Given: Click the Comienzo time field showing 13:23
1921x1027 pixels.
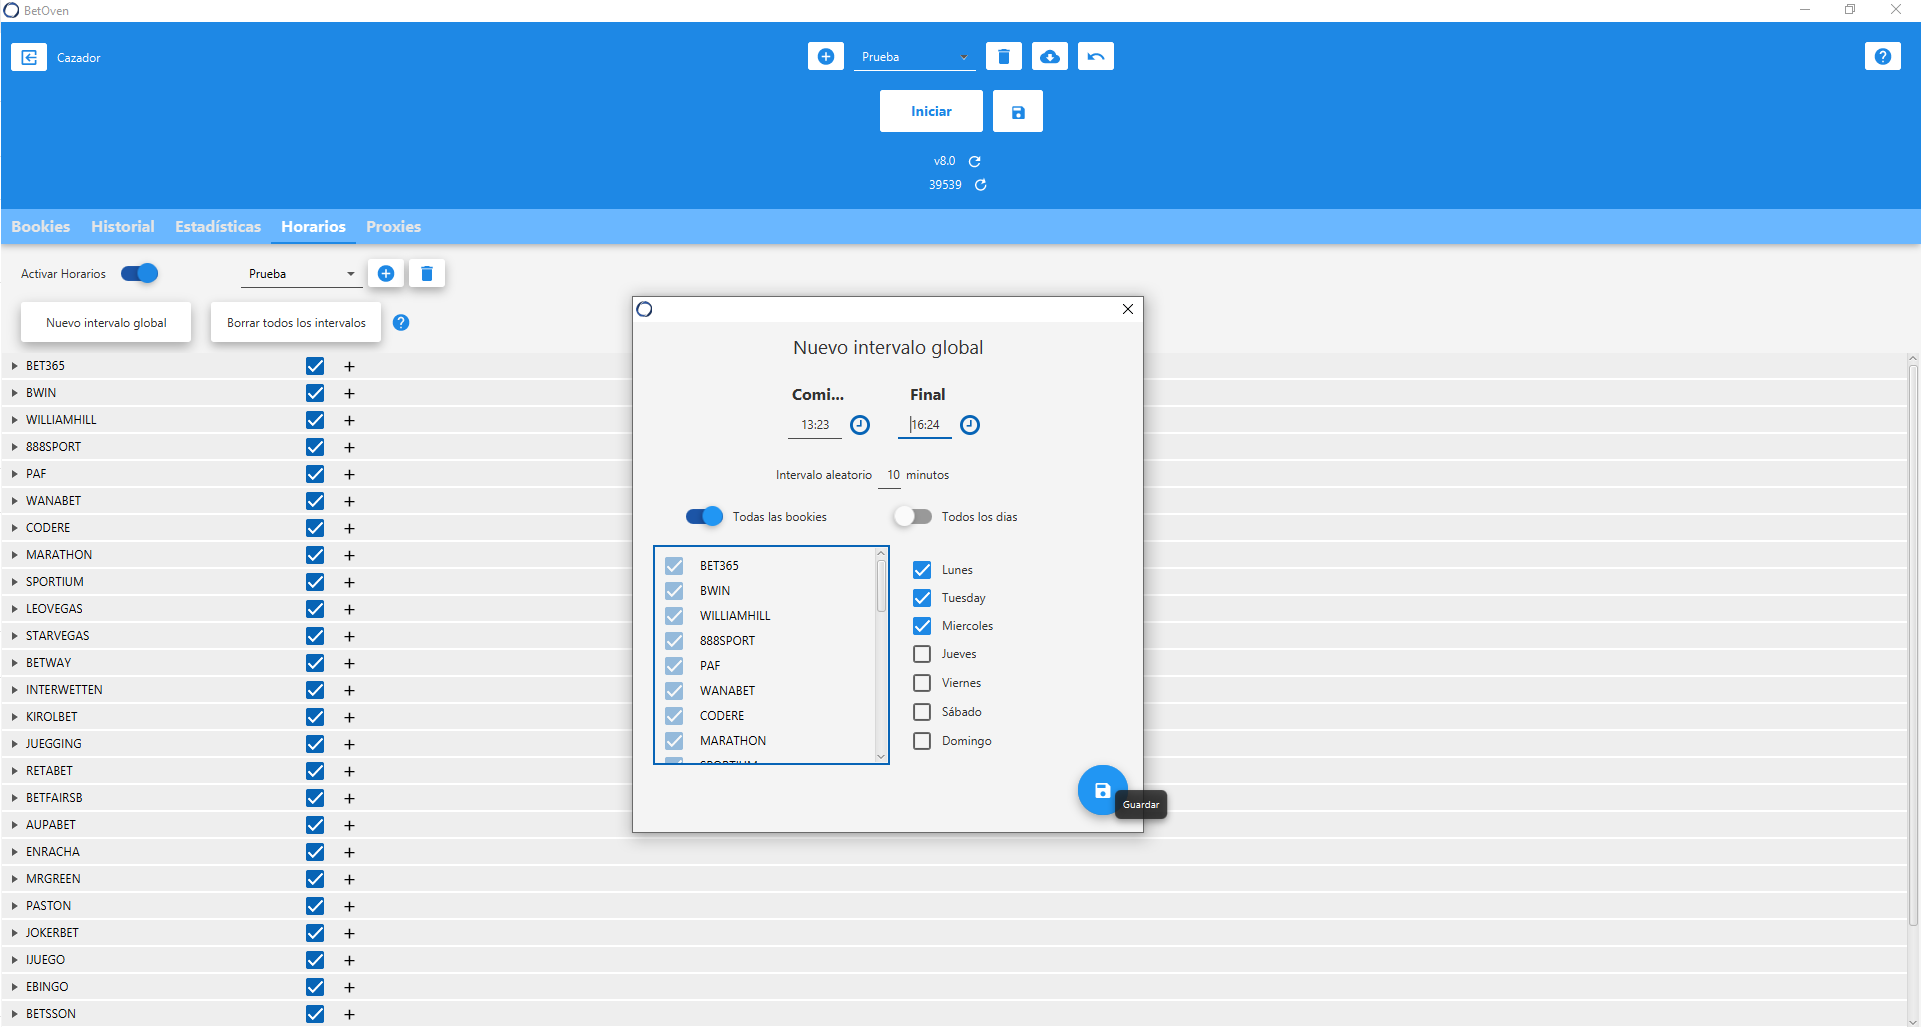Looking at the screenshot, I should [815, 425].
